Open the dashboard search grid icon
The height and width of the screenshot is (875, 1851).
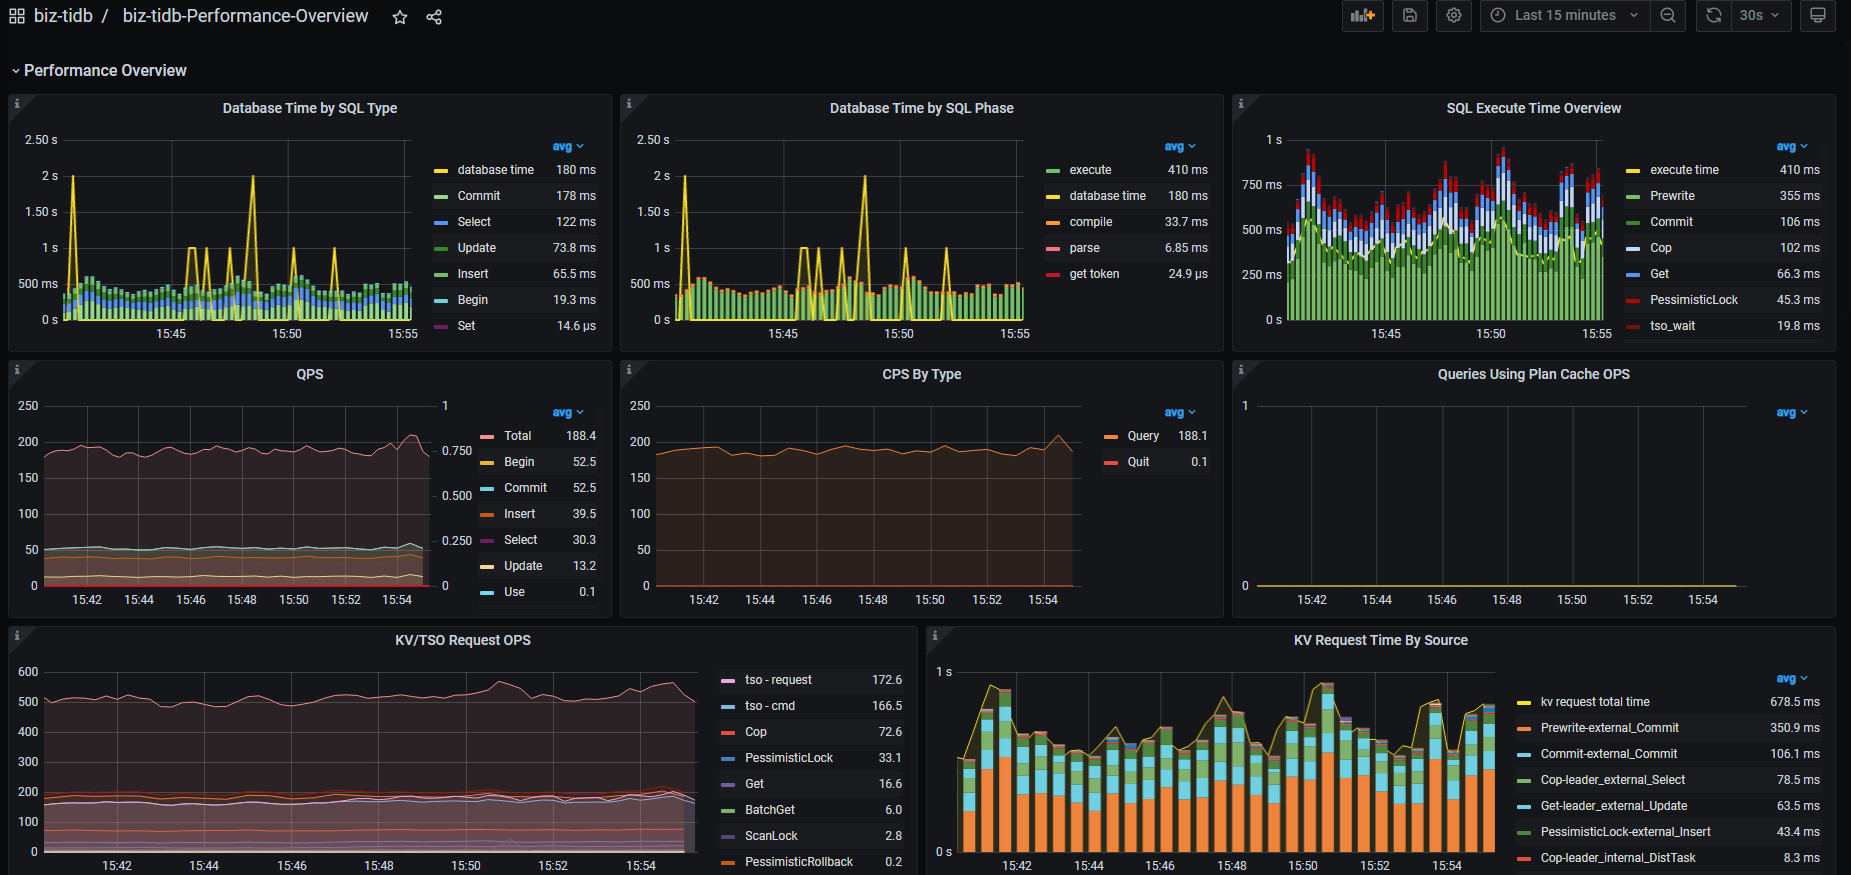point(17,17)
